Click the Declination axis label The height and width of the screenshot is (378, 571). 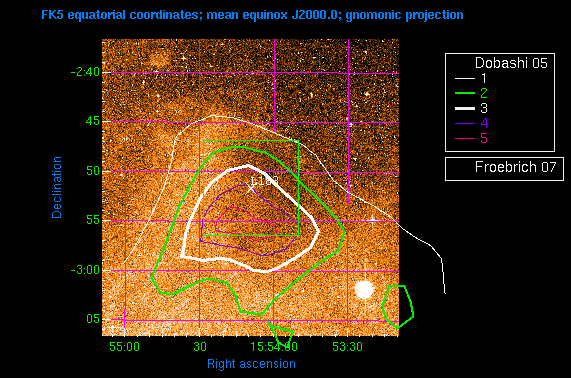pos(56,188)
